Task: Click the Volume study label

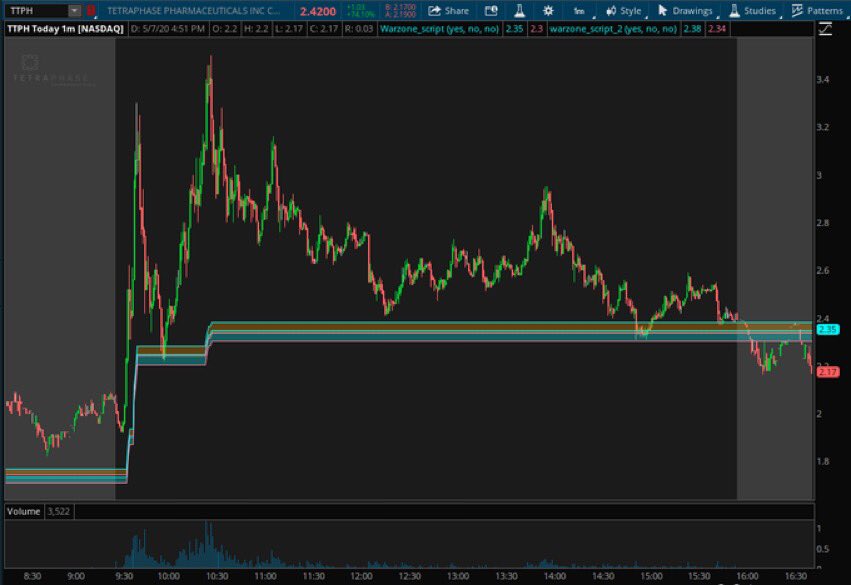Action: pyautogui.click(x=23, y=511)
